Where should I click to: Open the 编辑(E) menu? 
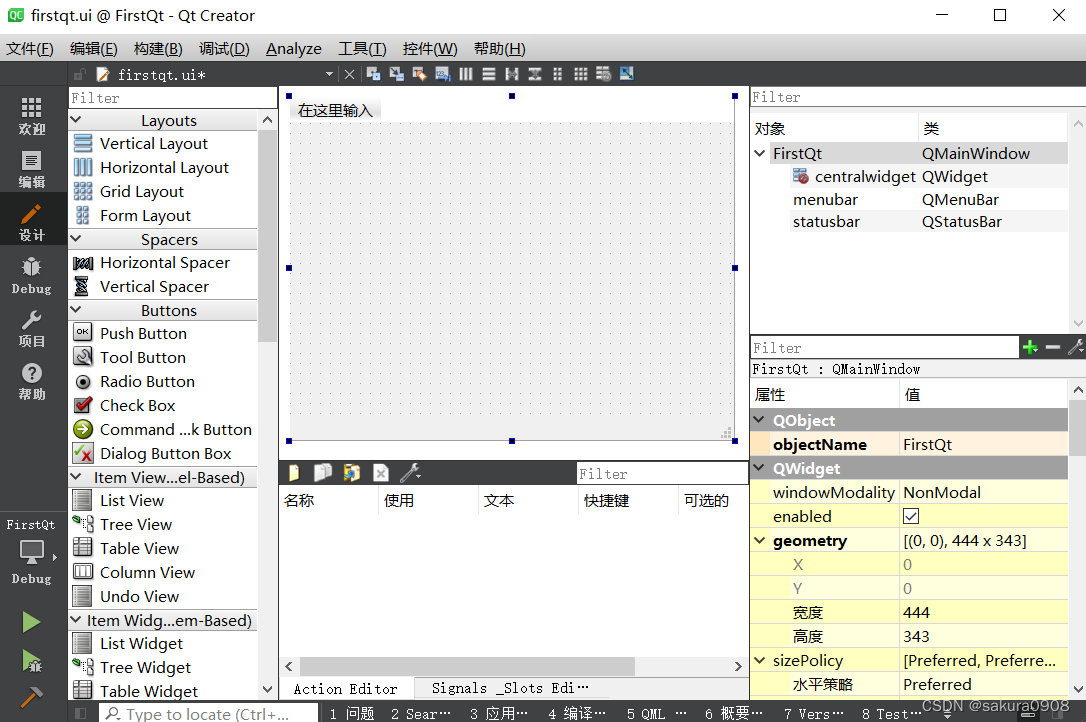coord(94,49)
